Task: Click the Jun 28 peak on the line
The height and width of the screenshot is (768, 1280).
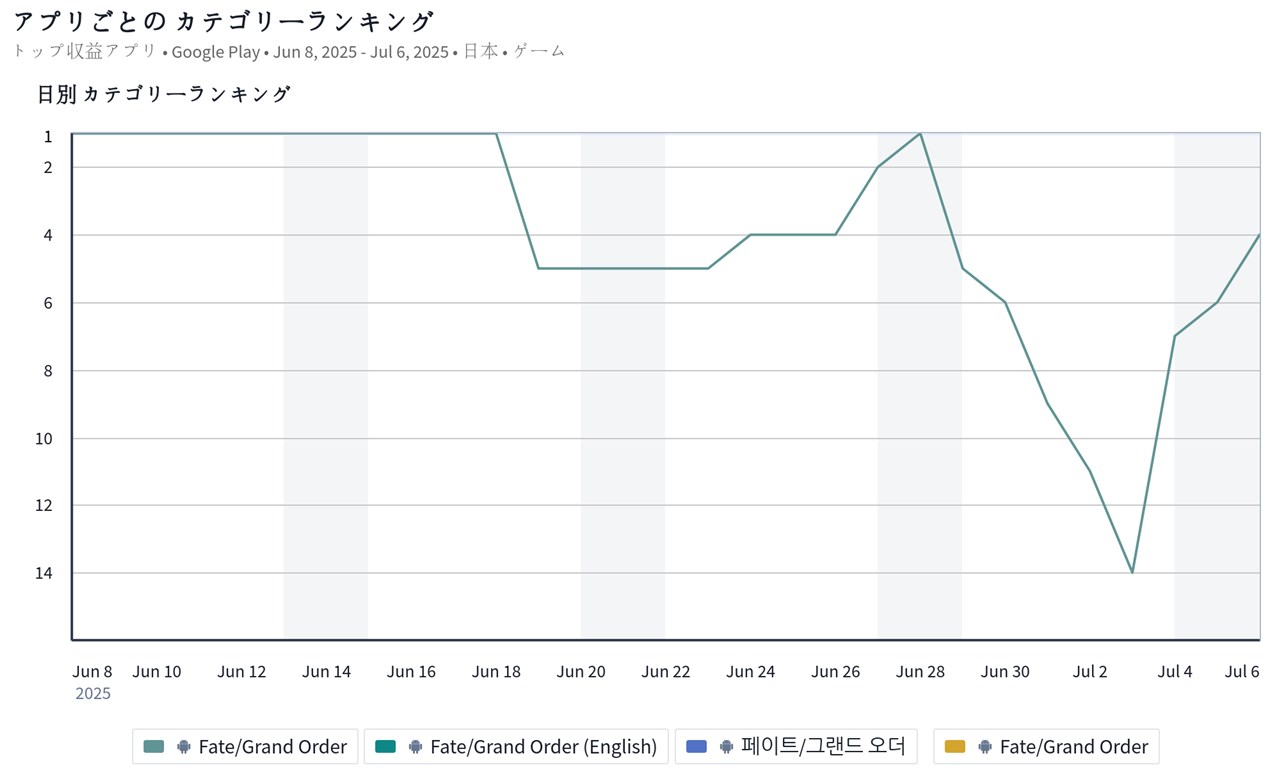Action: coord(920,134)
